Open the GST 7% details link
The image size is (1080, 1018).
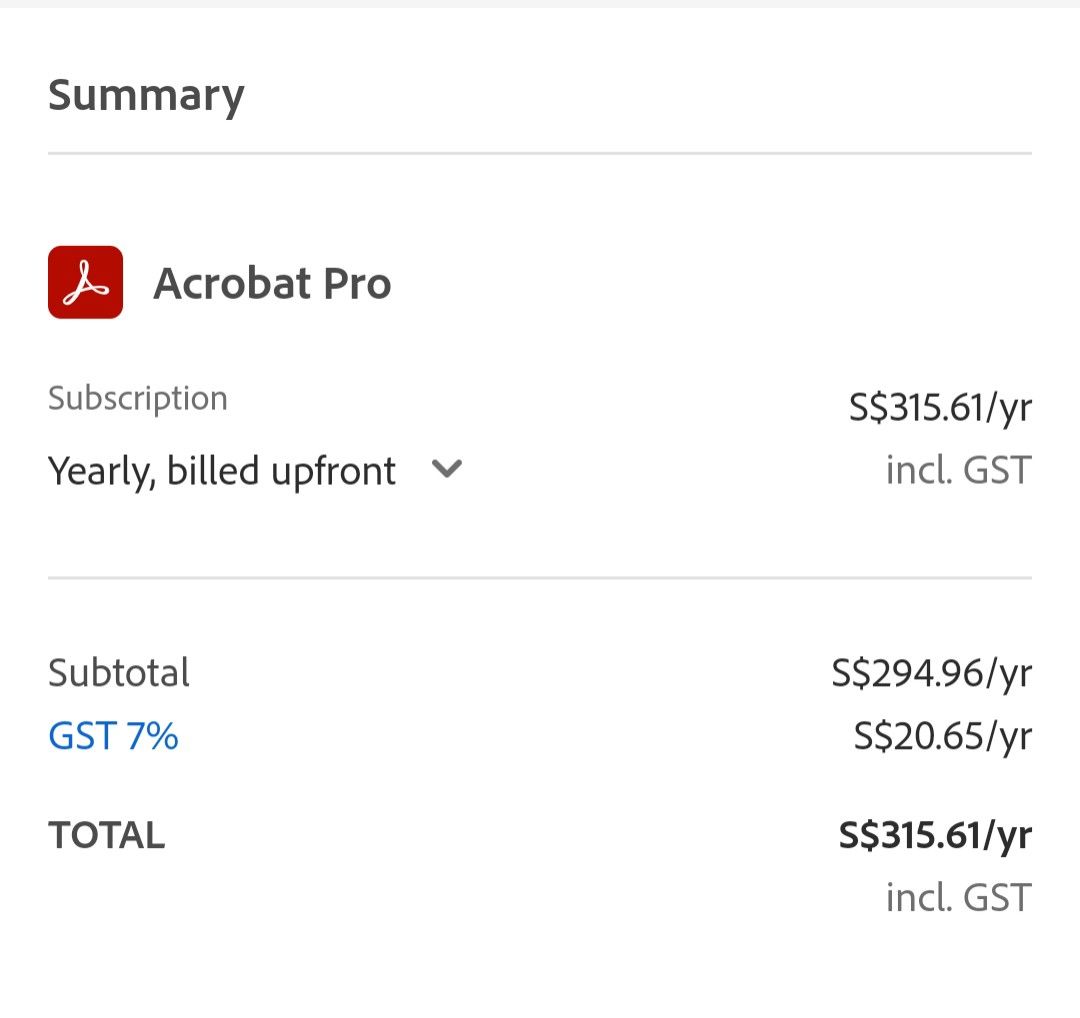113,736
